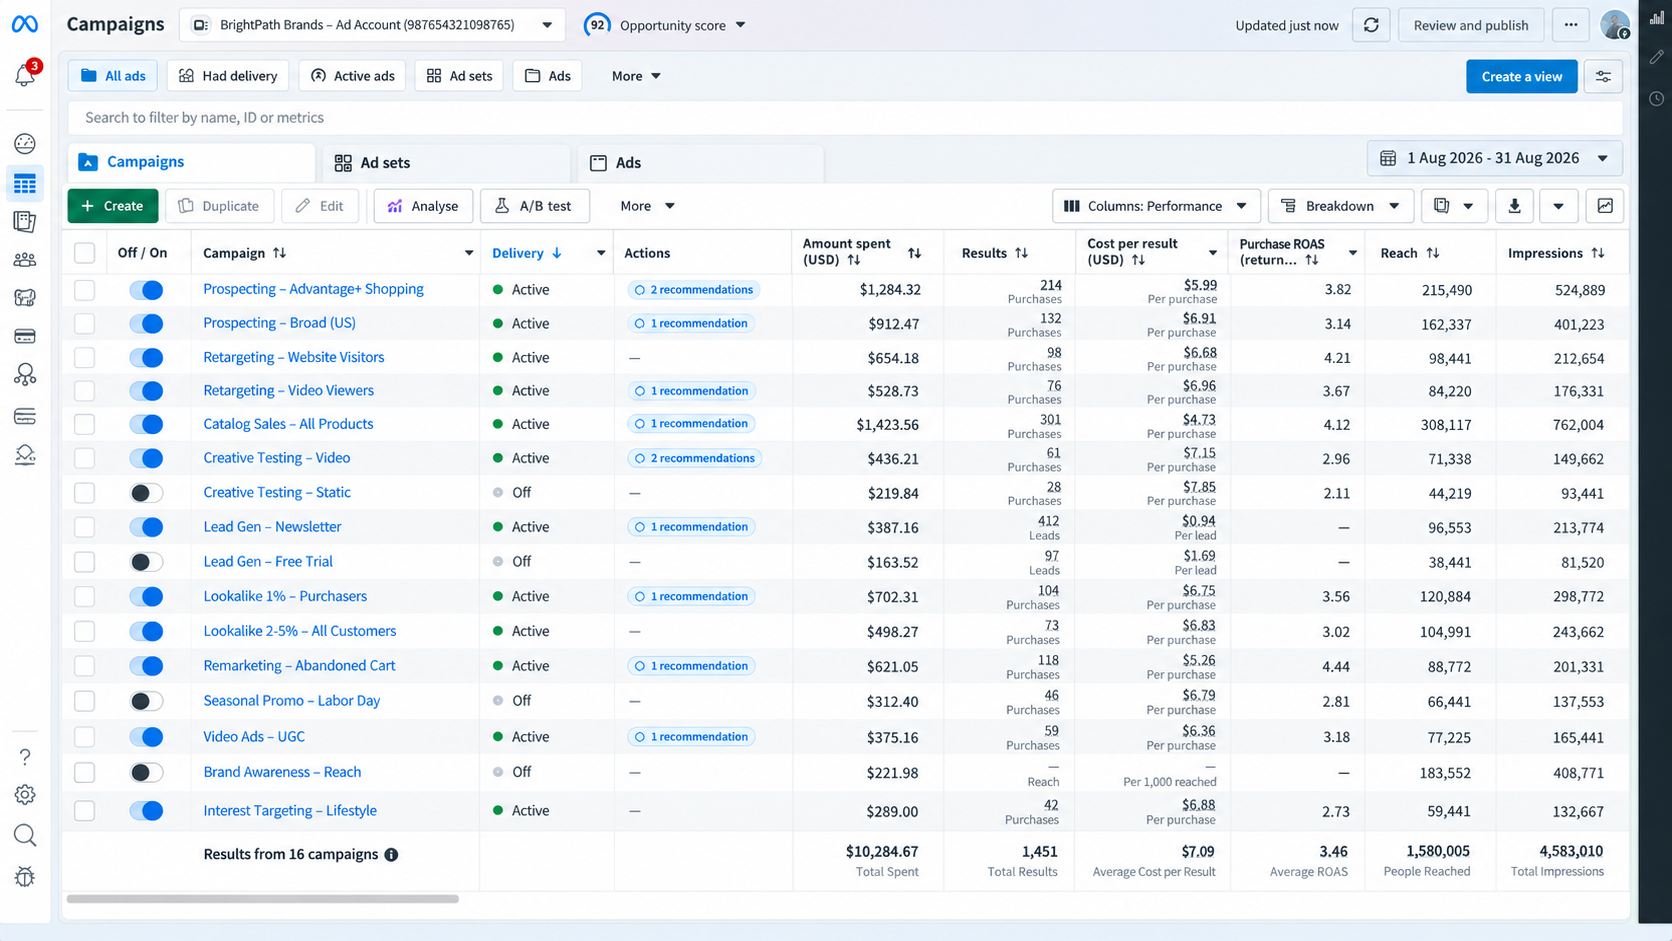
Task: Click the Analyse button
Action: (423, 206)
